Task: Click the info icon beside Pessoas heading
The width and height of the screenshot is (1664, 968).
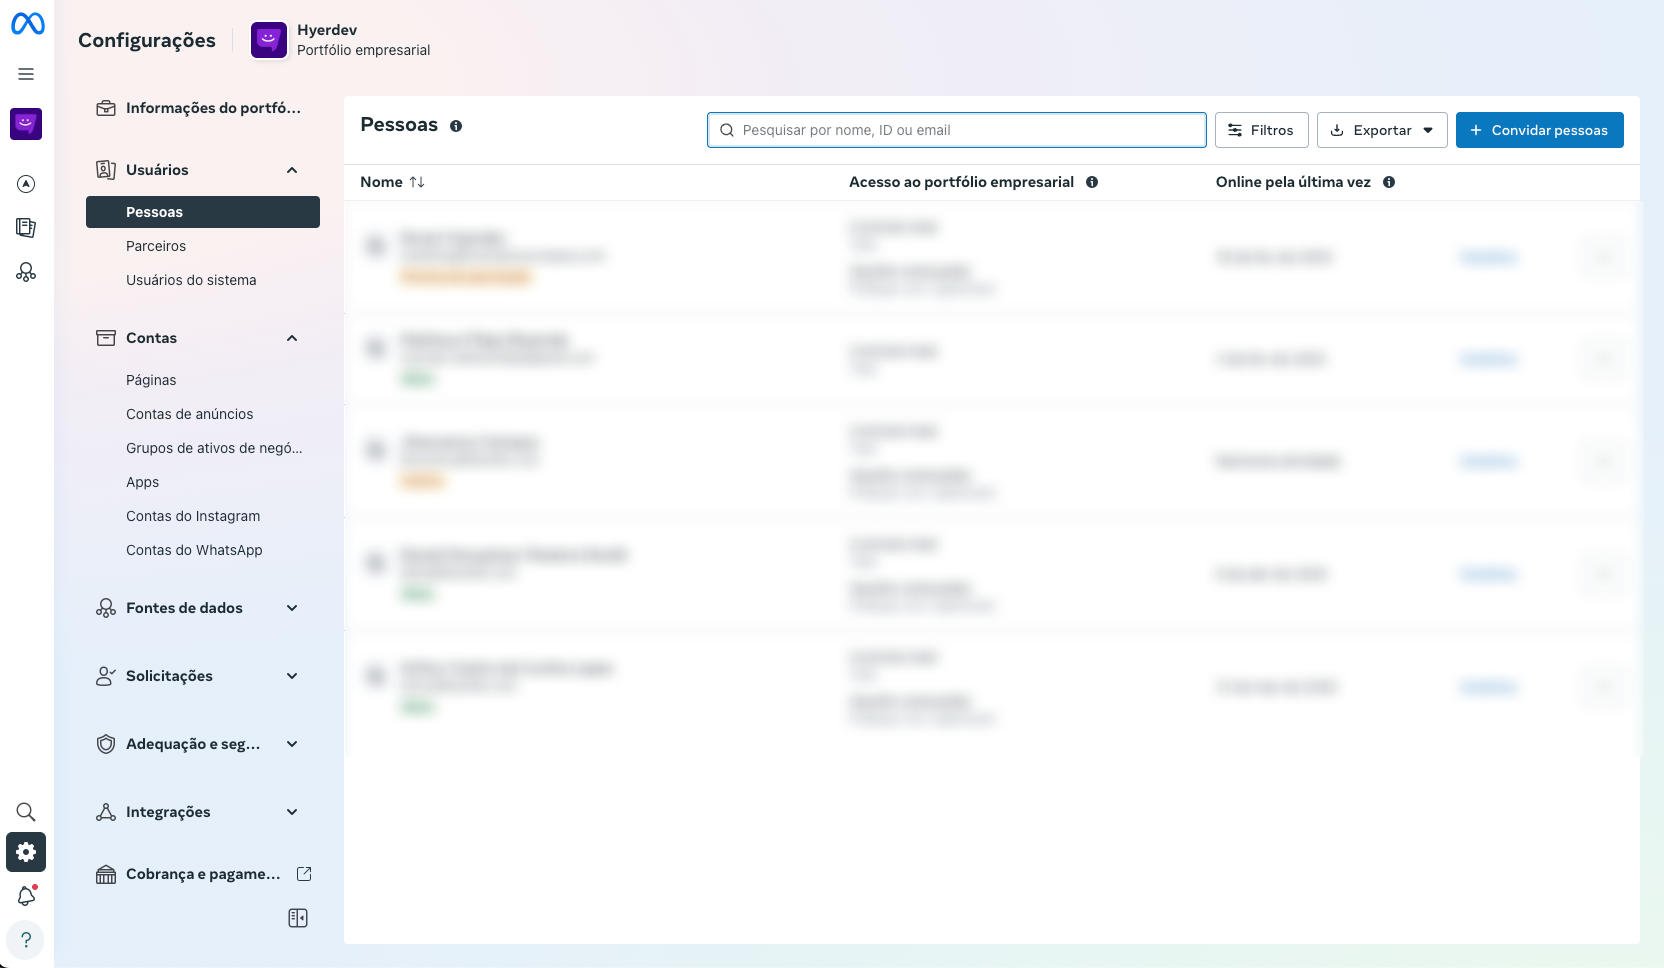Action: pyautogui.click(x=456, y=126)
